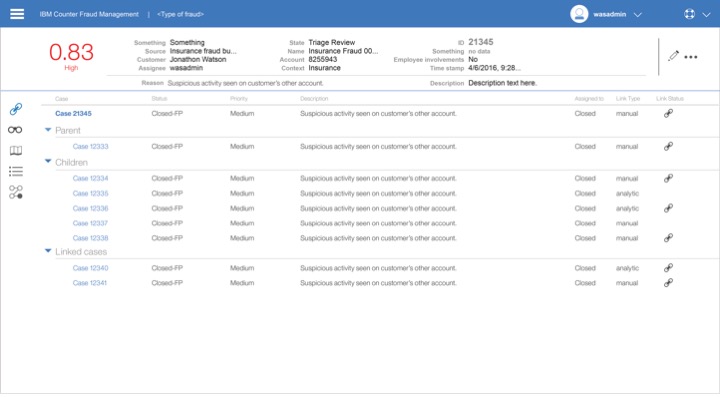Viewport: 720px width, 397px height.
Task: Select the linked cases chain icon in sidebar
Action: tap(16, 109)
